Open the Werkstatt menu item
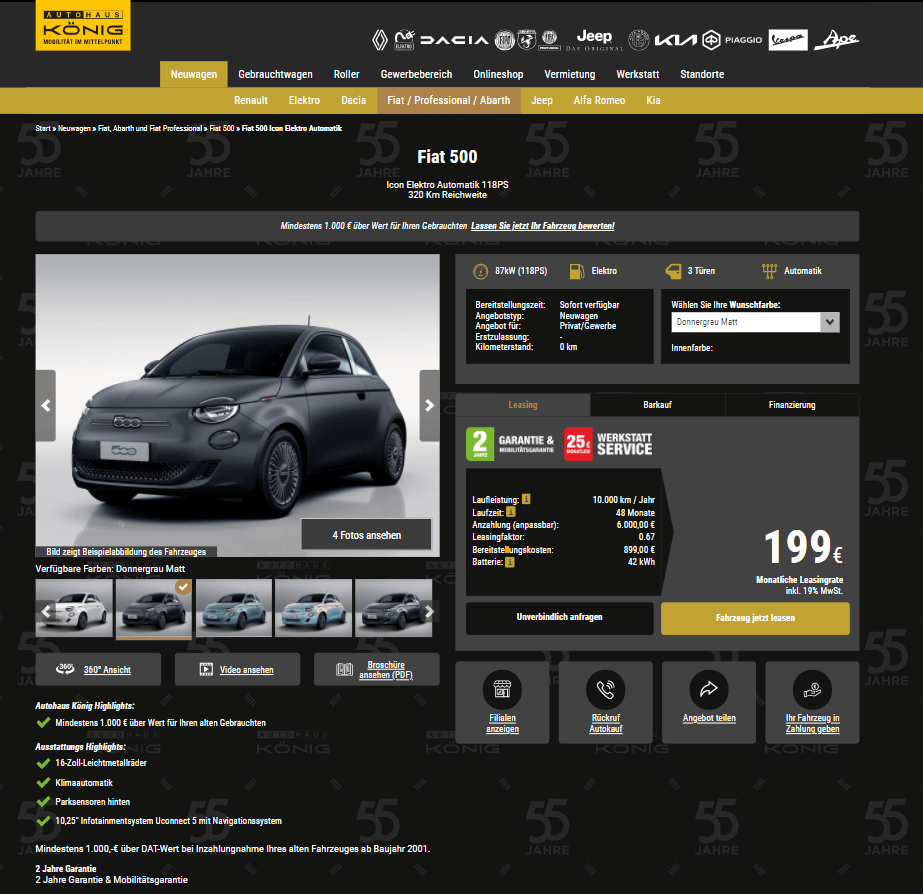The width and height of the screenshot is (923, 894). (638, 74)
